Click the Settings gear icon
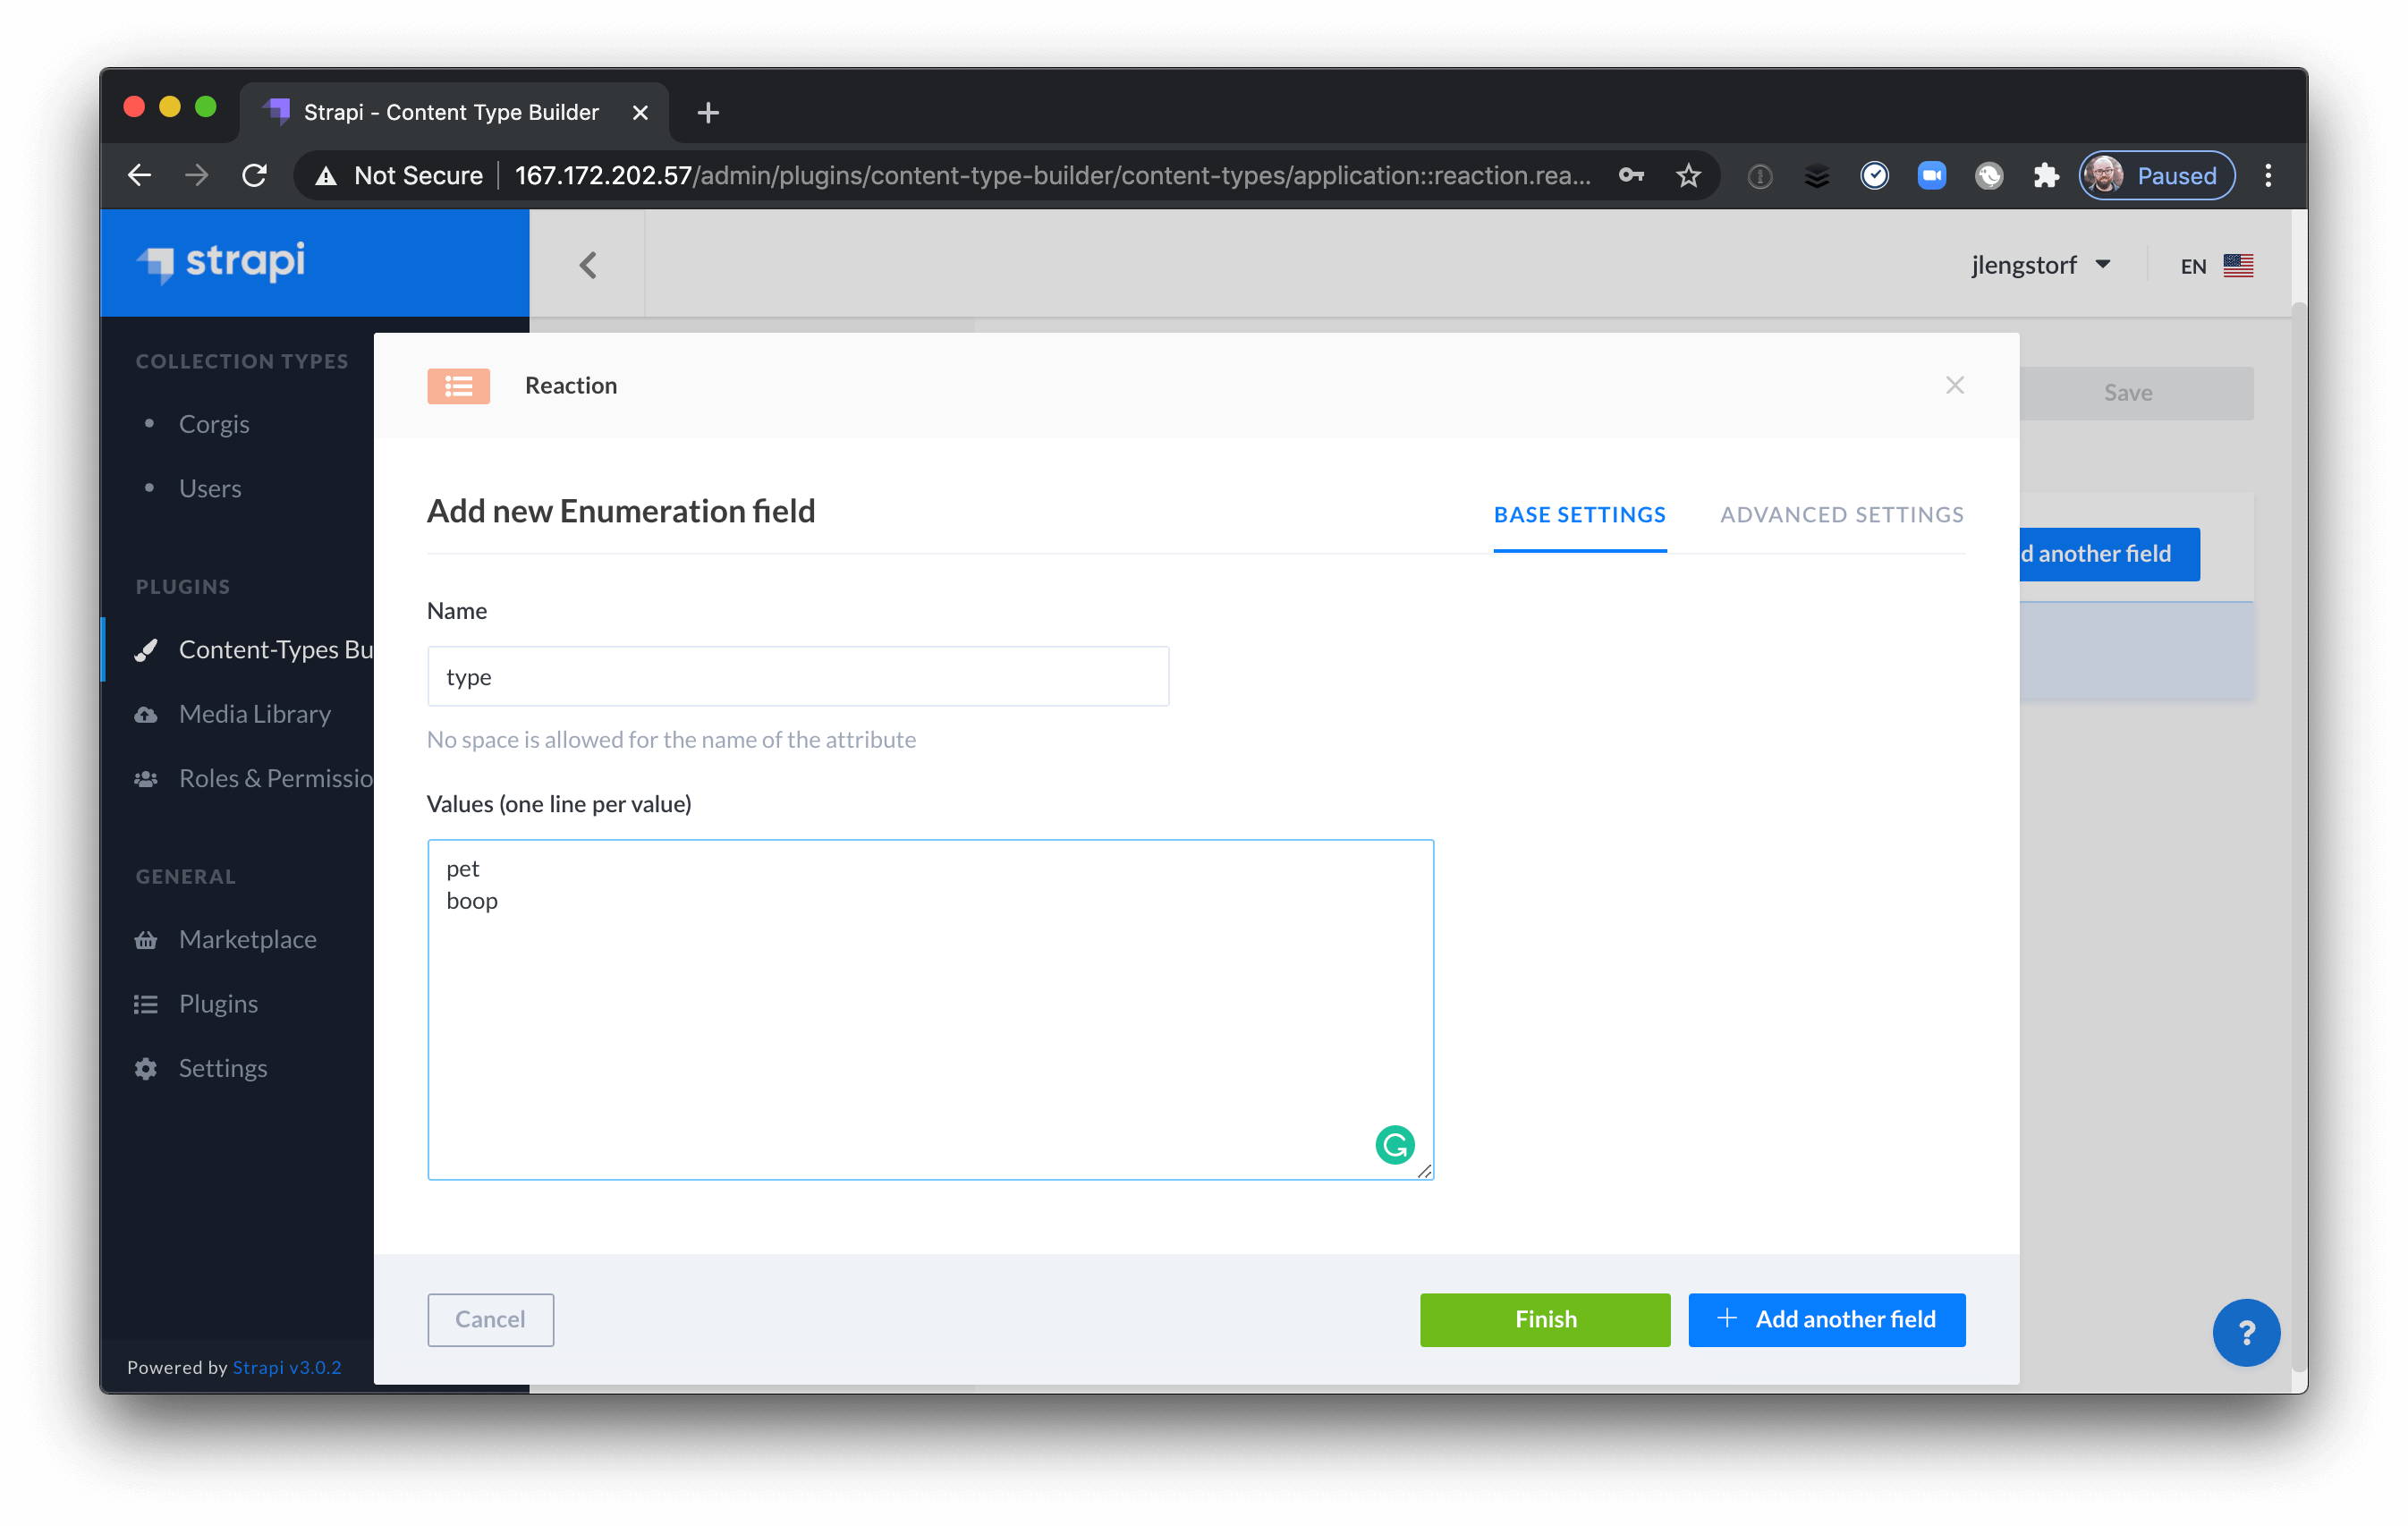2408x1526 pixels. pos(146,1068)
